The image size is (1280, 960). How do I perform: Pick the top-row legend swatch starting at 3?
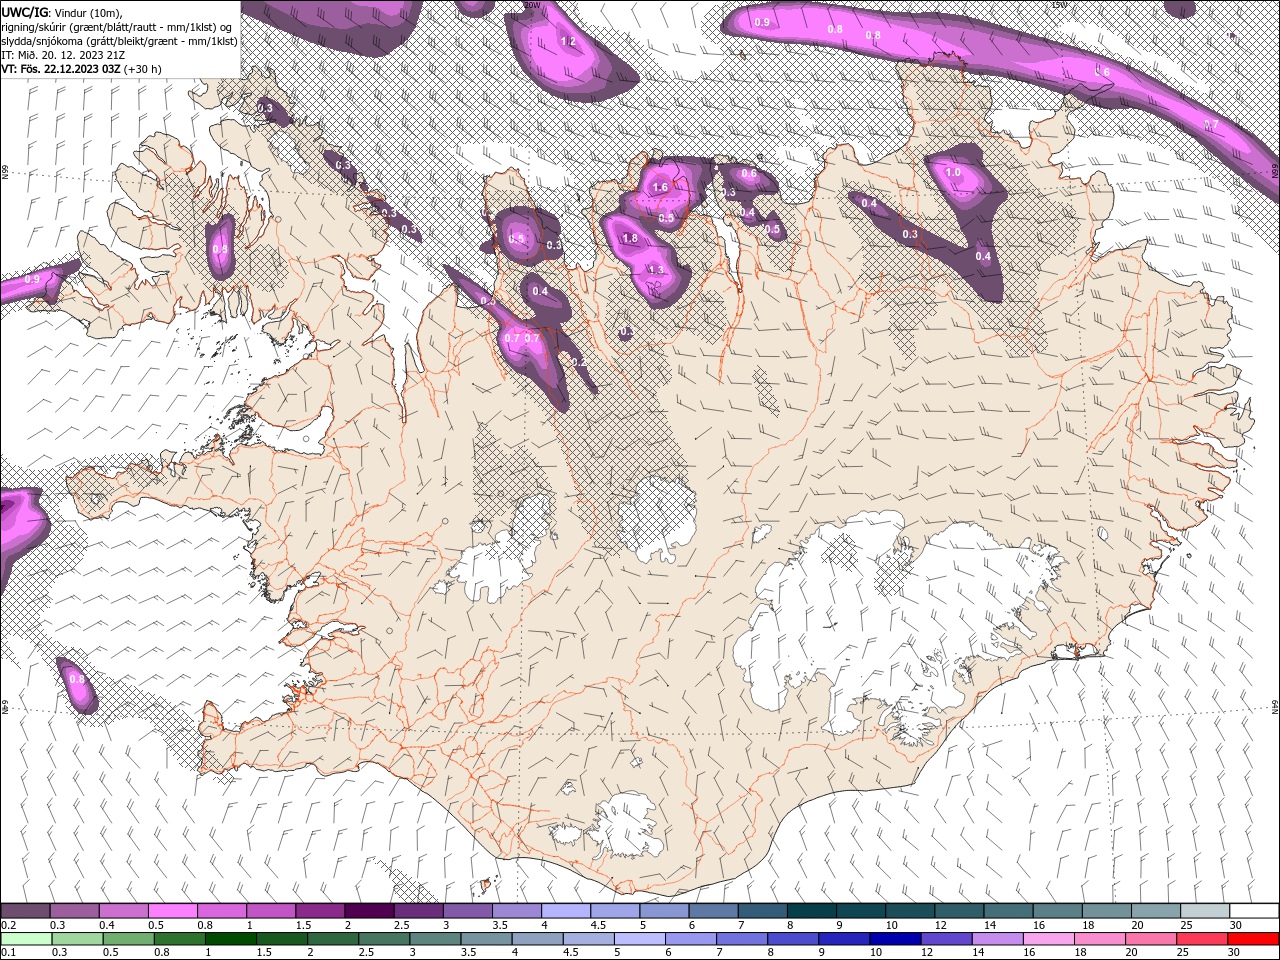[x=467, y=911]
